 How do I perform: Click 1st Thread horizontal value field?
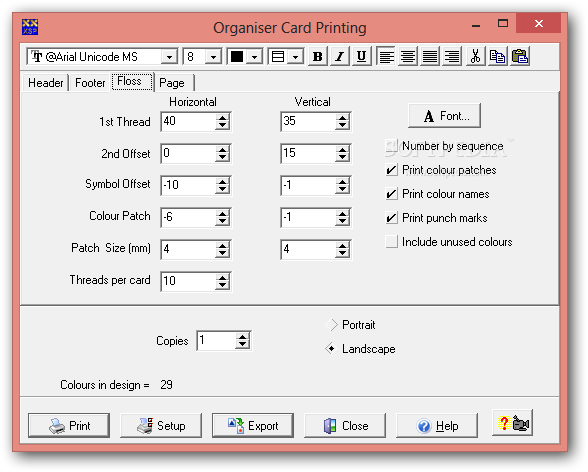tap(188, 121)
